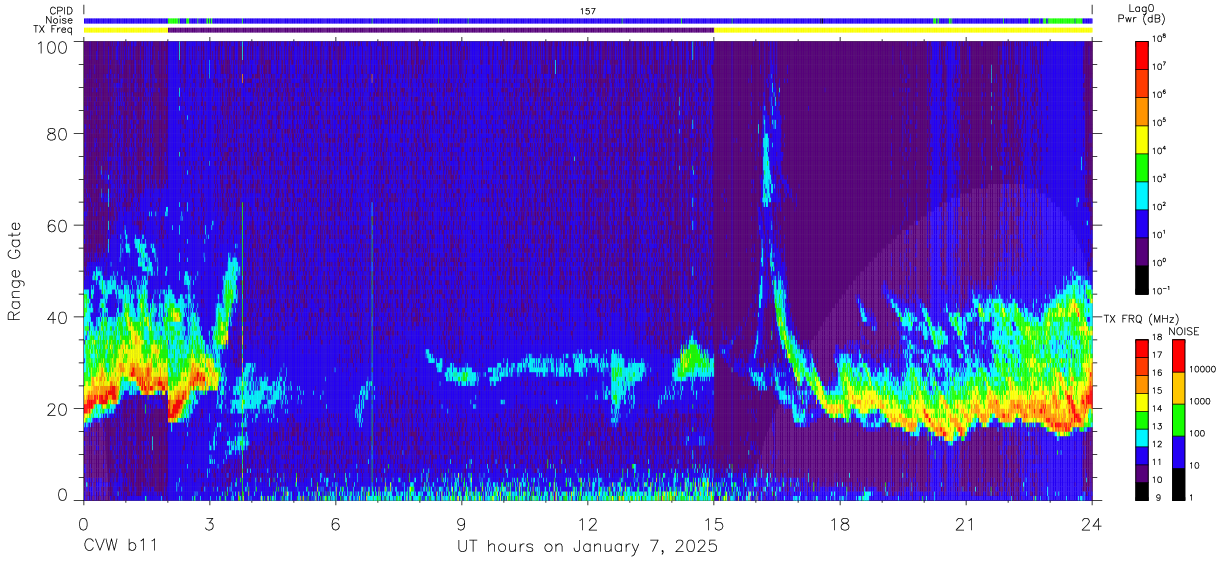Image resolution: width=1228 pixels, height=567 pixels.
Task: Click the red 17–18 MHz TX frequency swatch
Action: 1142,349
